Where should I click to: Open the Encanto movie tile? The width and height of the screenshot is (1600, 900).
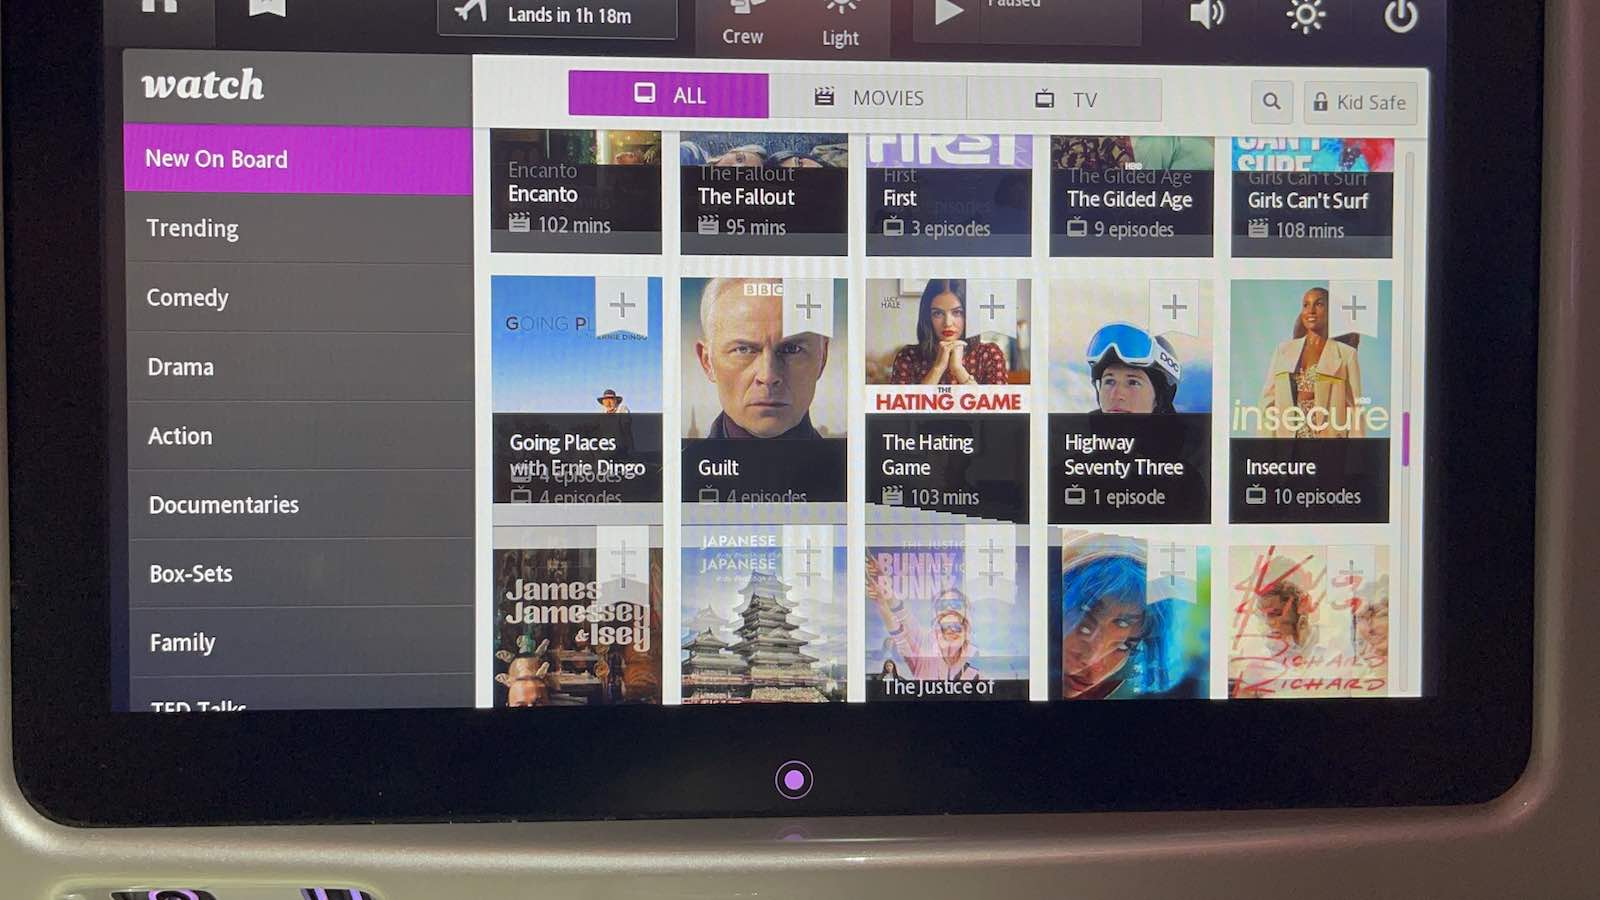click(x=576, y=191)
